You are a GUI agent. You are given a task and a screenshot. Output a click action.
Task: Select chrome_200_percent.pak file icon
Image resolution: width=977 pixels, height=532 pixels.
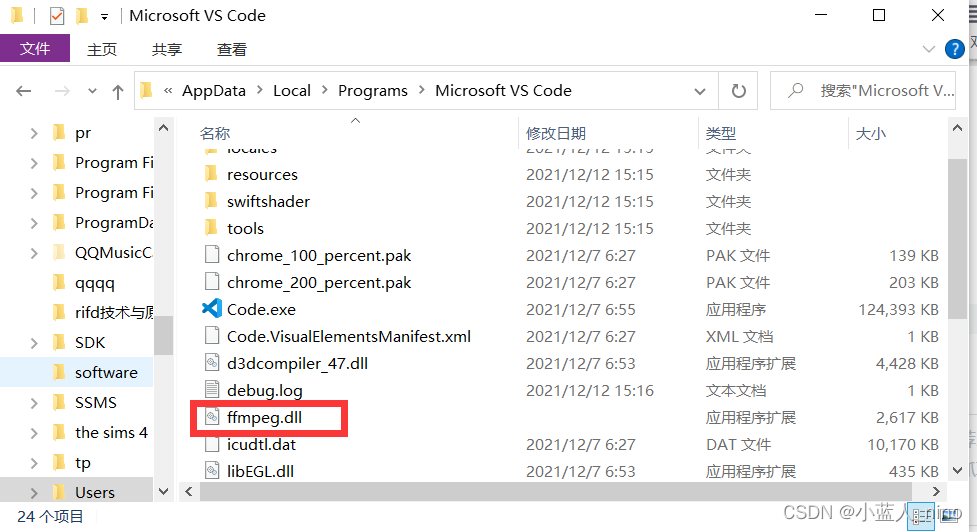coord(212,282)
